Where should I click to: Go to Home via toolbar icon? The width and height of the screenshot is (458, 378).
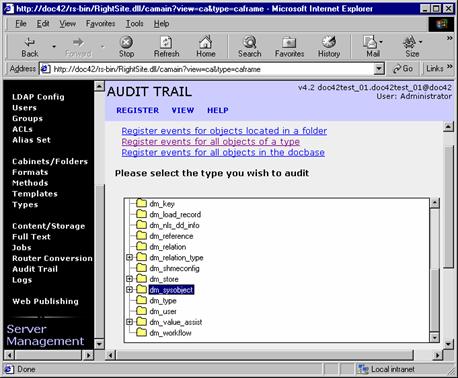pos(206,47)
